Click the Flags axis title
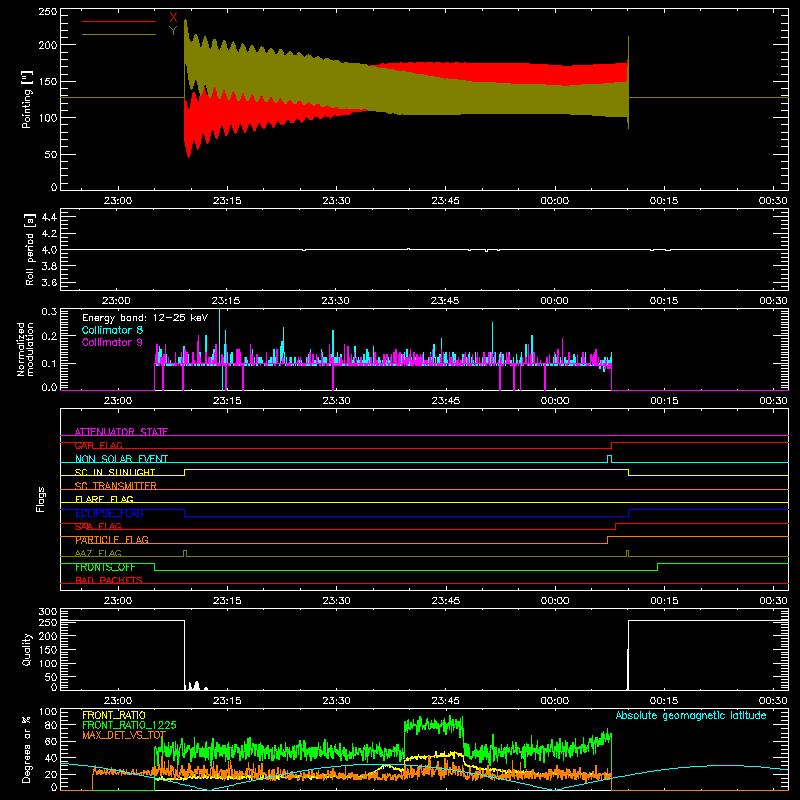The height and width of the screenshot is (800, 800). 41,499
